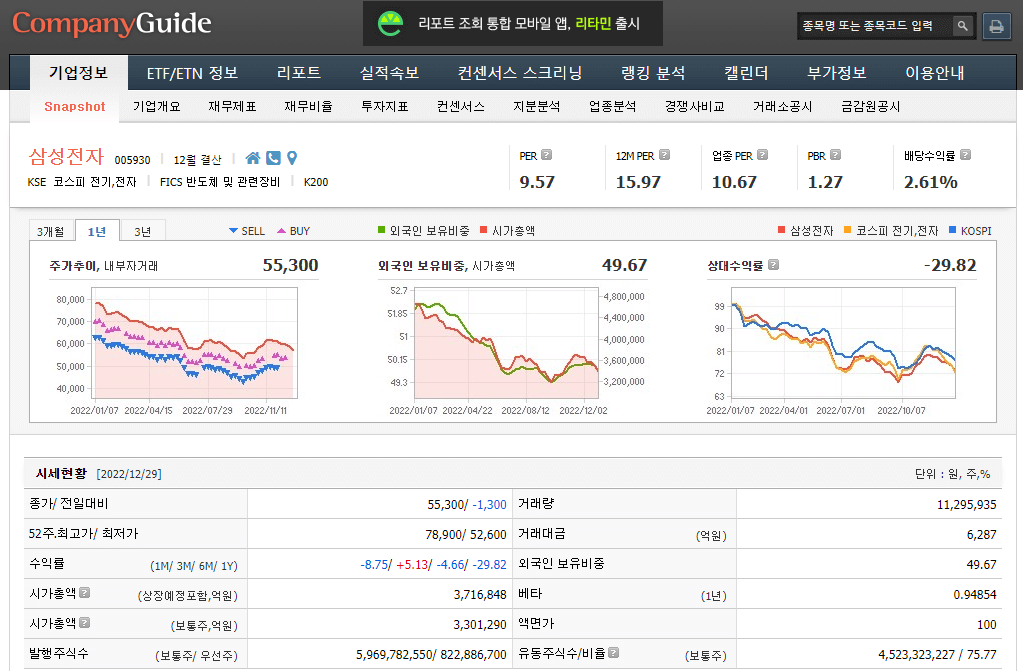Open the 이용안내 menu
This screenshot has width=1023, height=671.
point(935,72)
